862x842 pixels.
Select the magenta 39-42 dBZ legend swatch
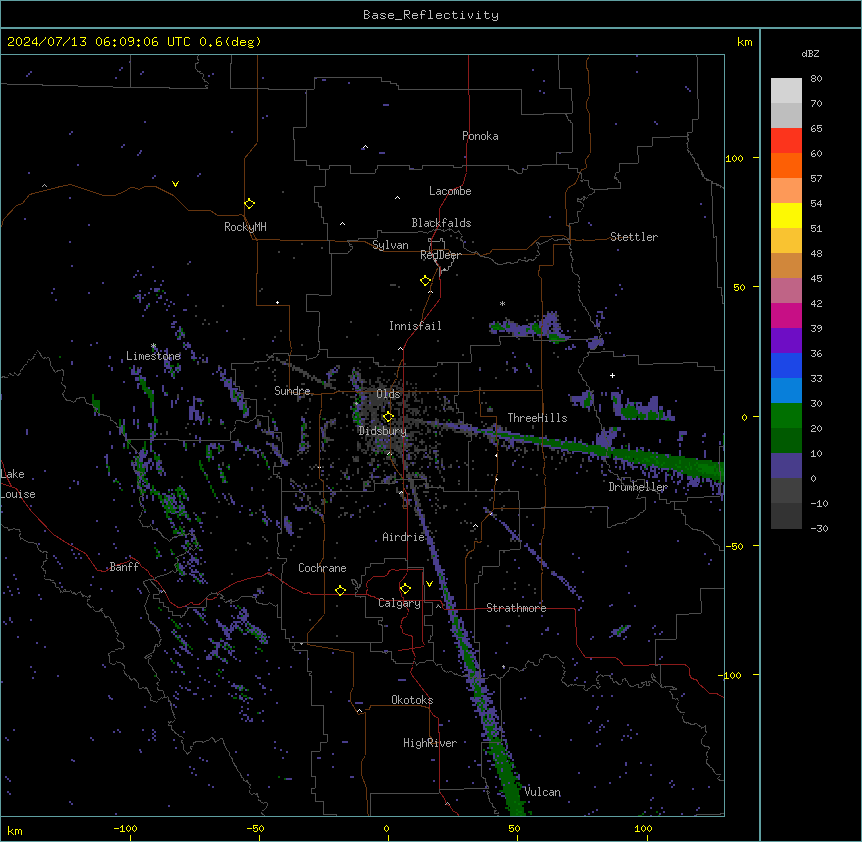click(786, 315)
